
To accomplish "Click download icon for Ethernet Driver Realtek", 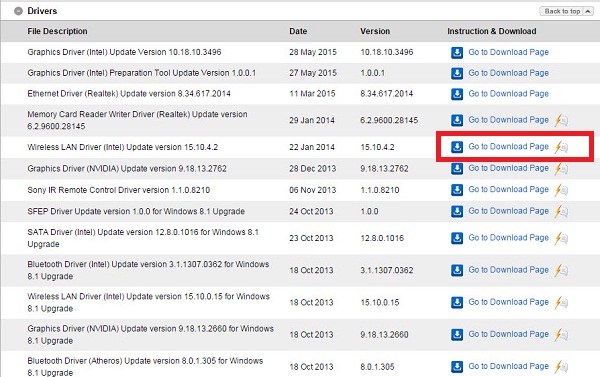I will click(x=457, y=94).
